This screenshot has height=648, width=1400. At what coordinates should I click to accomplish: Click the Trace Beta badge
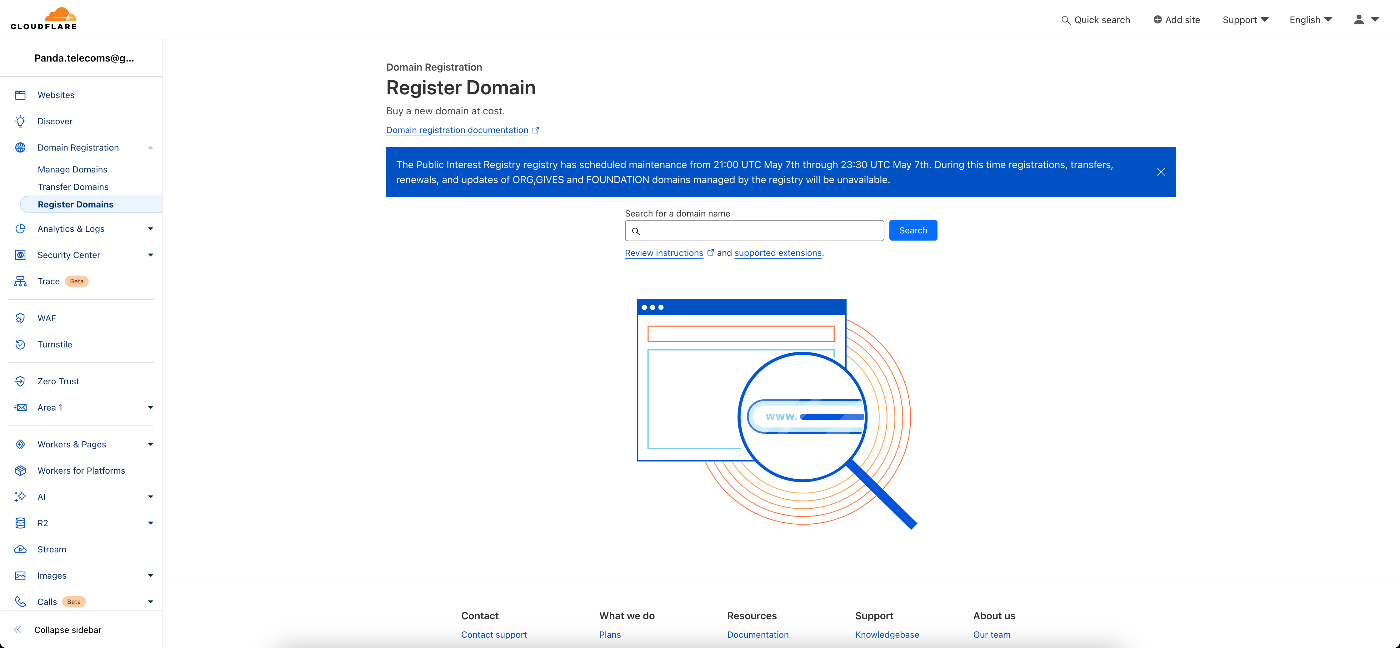(77, 281)
